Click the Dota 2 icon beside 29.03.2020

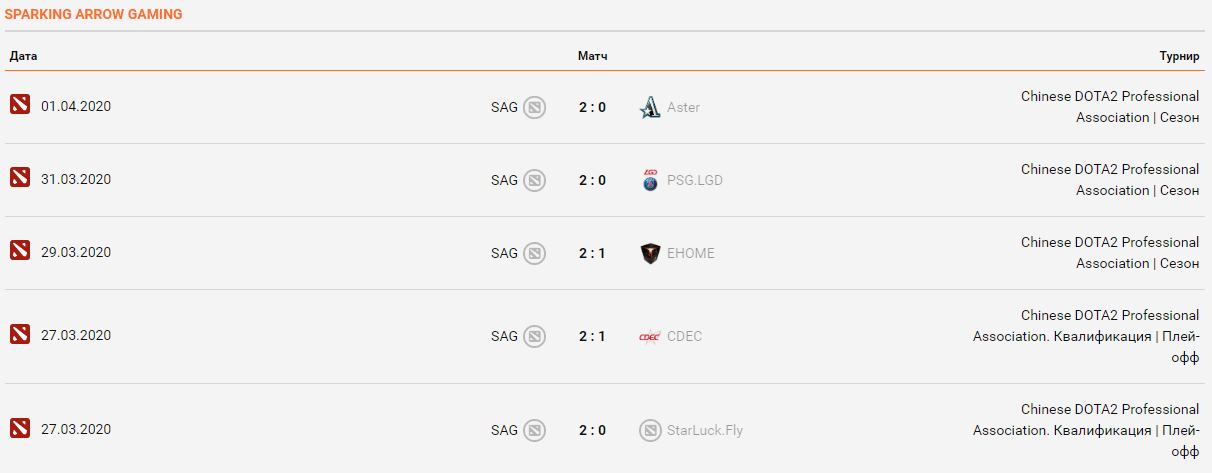point(20,251)
